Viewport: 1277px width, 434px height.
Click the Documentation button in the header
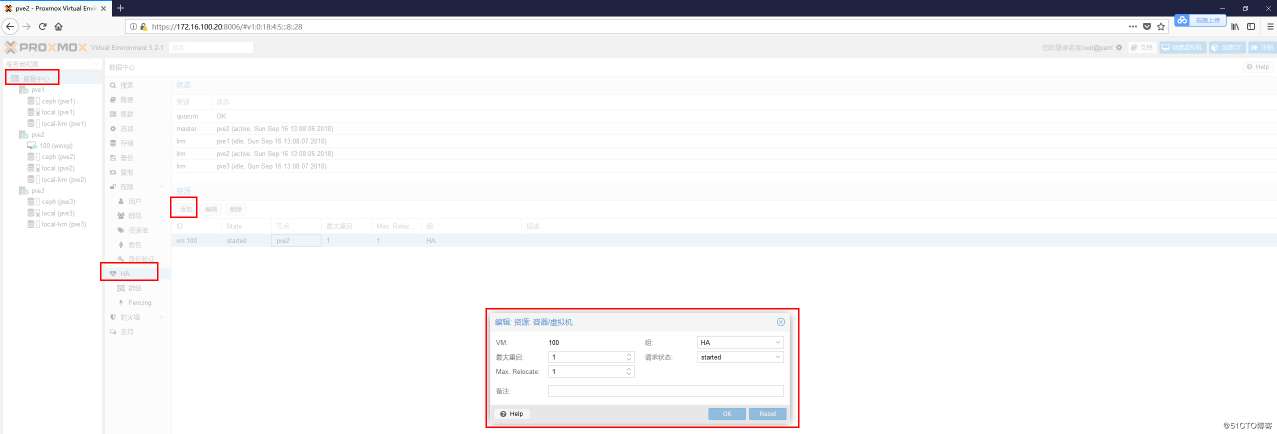[1143, 47]
